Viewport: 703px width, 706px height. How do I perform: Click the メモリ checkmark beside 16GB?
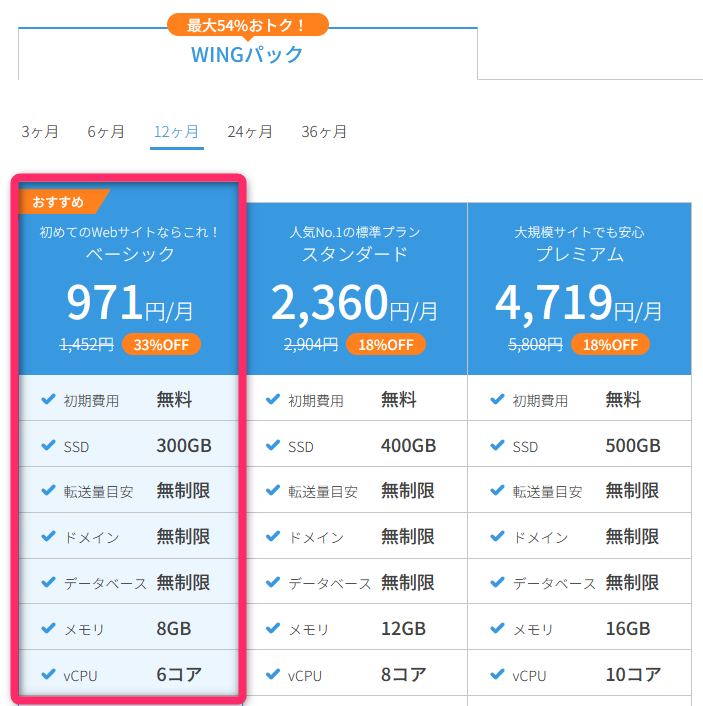coord(497,628)
